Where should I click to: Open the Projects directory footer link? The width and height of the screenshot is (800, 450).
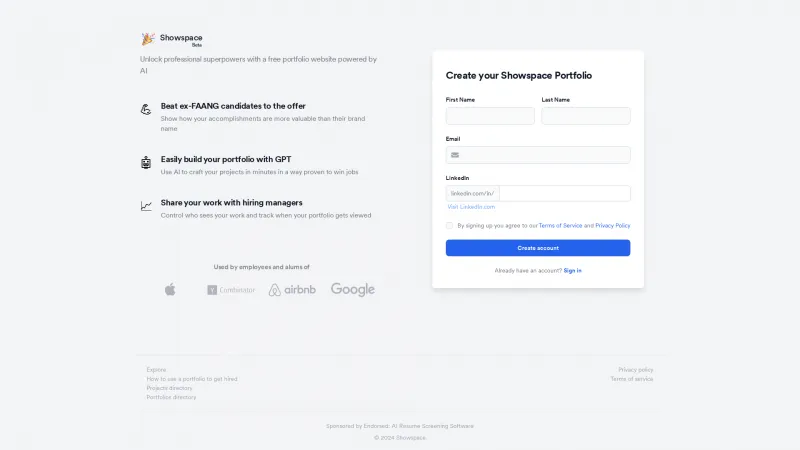click(171, 388)
